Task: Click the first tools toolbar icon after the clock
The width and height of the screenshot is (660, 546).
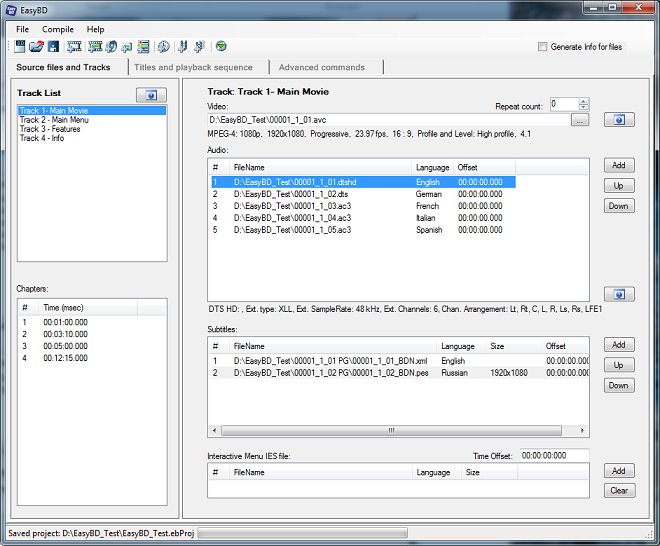Action: coord(183,46)
